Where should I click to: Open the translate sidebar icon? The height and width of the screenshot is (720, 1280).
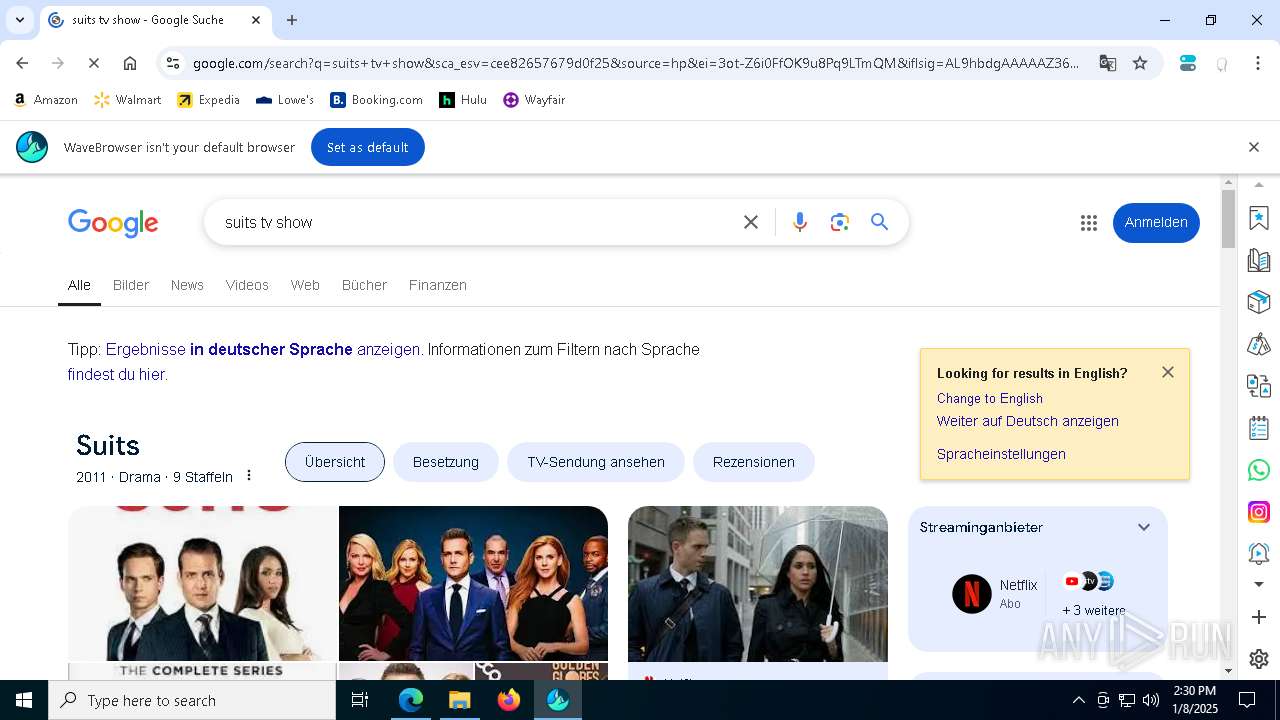point(1259,386)
